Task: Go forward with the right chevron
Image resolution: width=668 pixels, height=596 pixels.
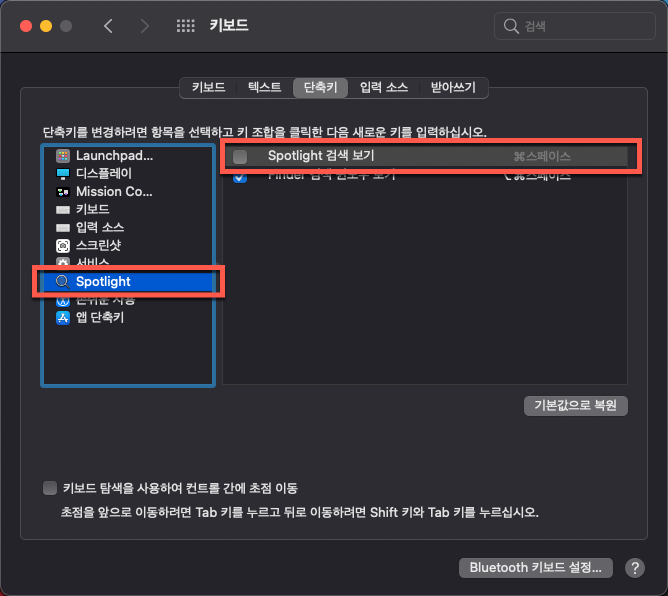Action: (x=145, y=26)
